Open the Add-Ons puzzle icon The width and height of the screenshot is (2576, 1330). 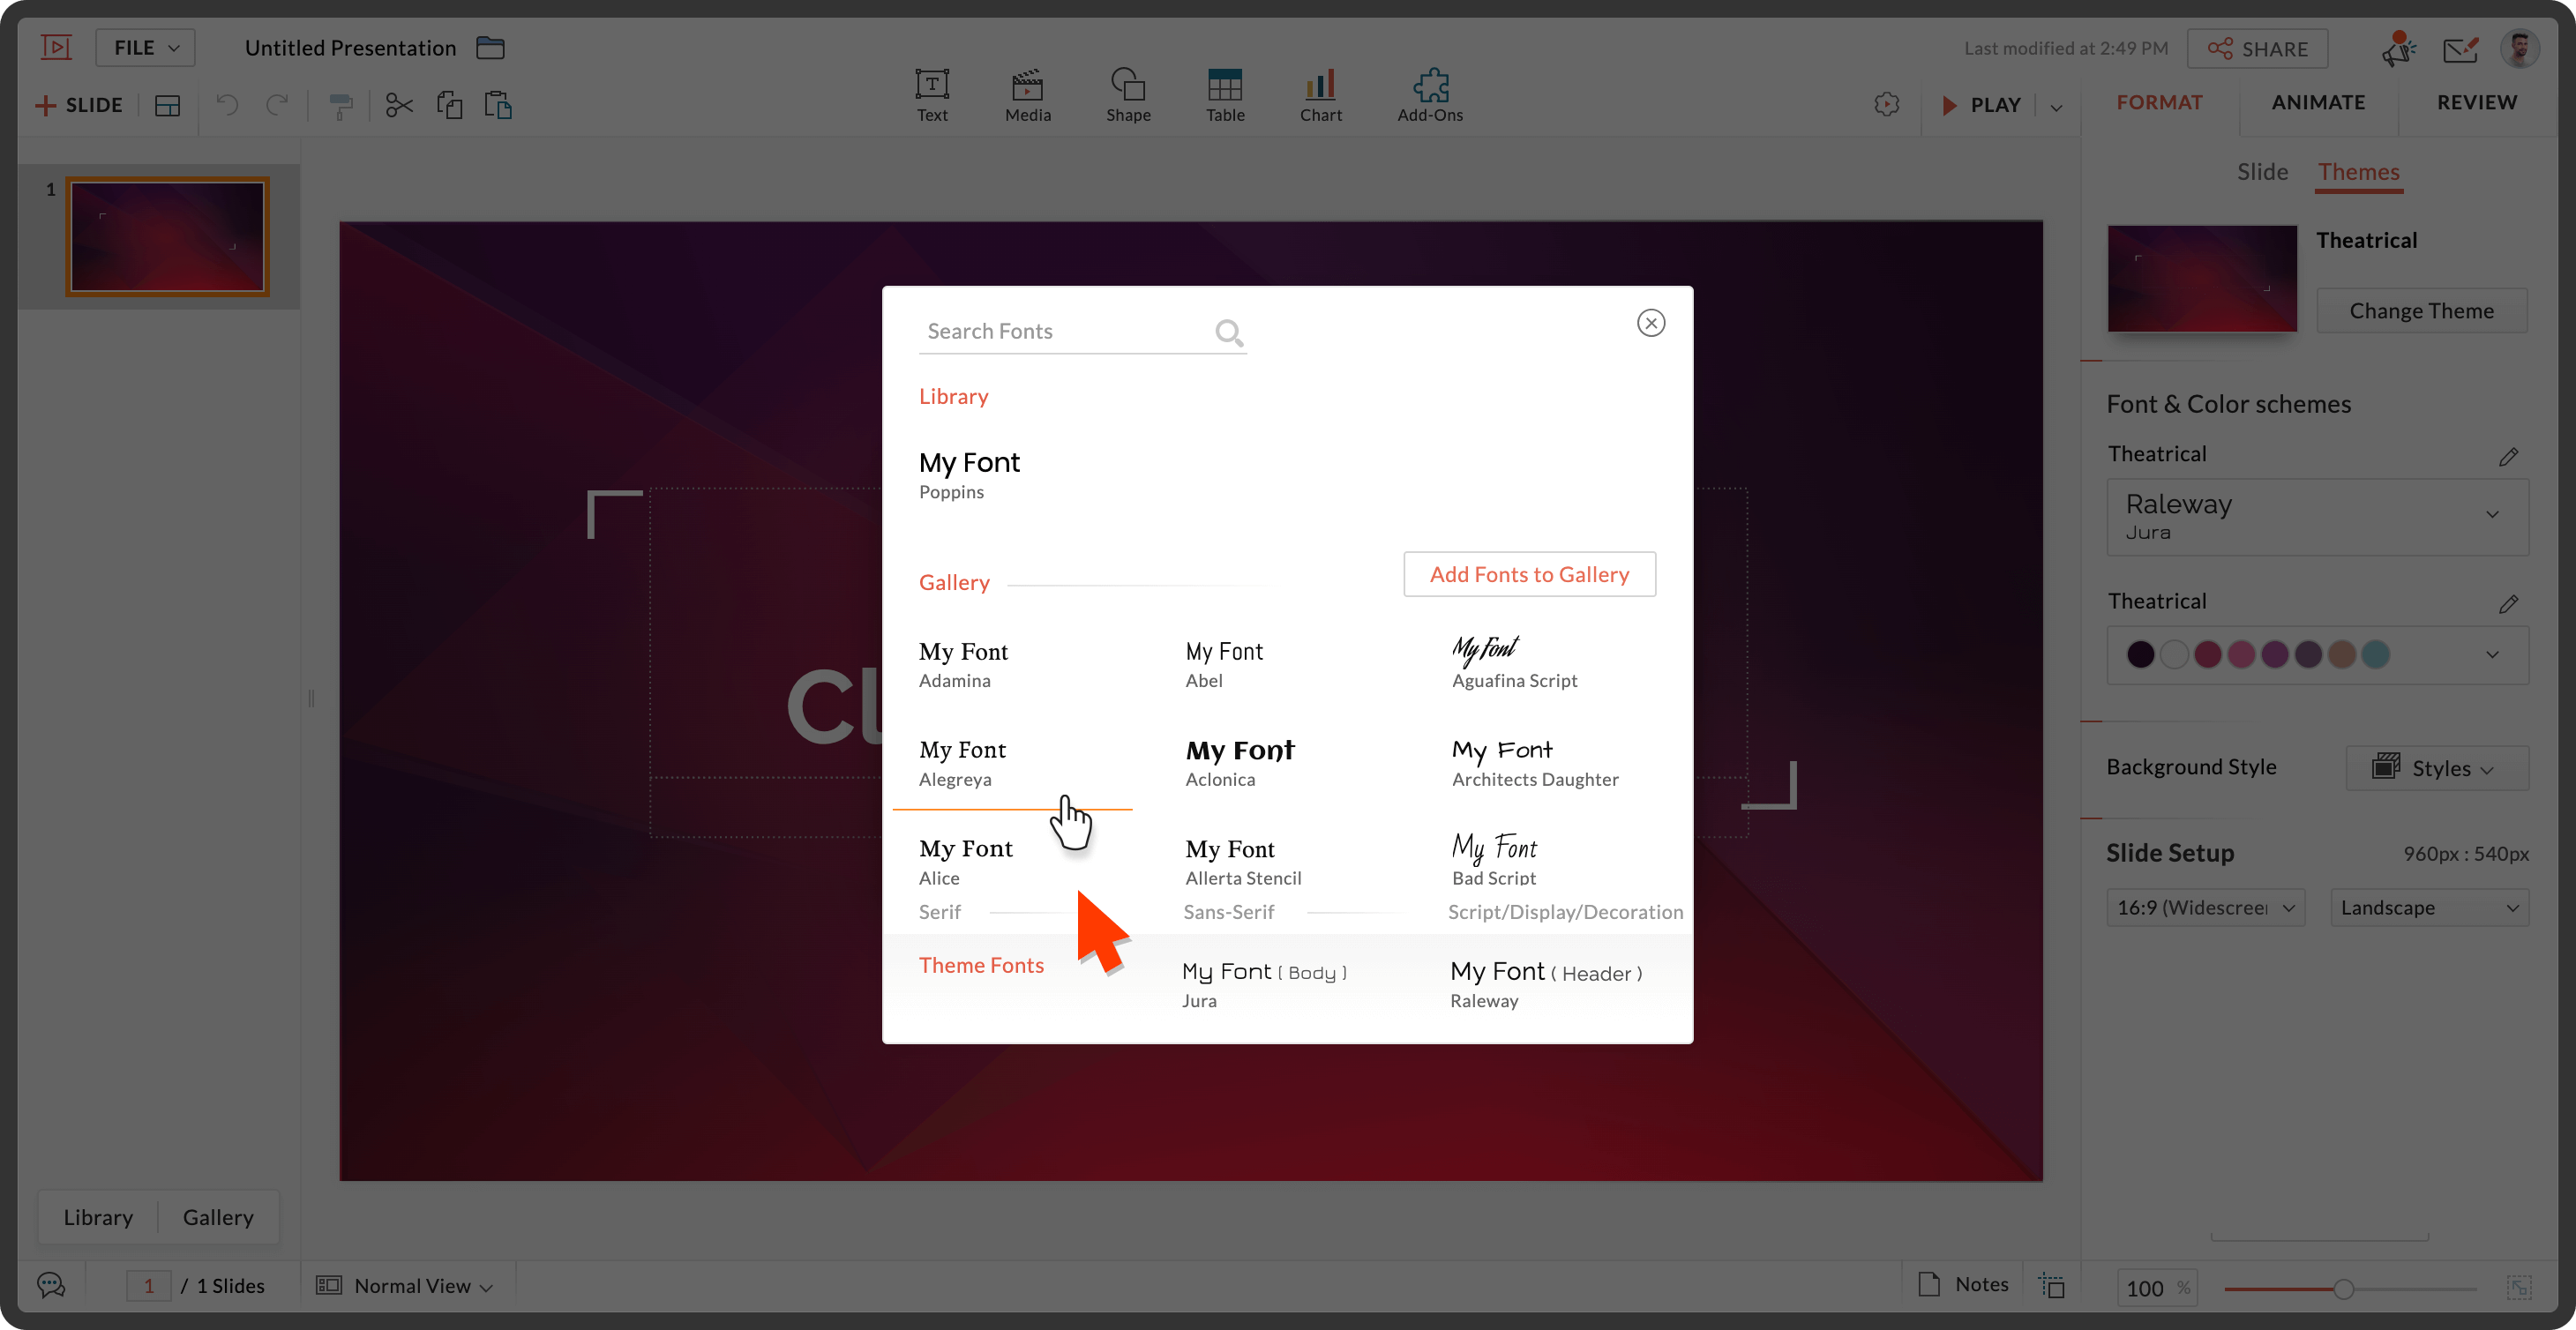pyautogui.click(x=1430, y=86)
